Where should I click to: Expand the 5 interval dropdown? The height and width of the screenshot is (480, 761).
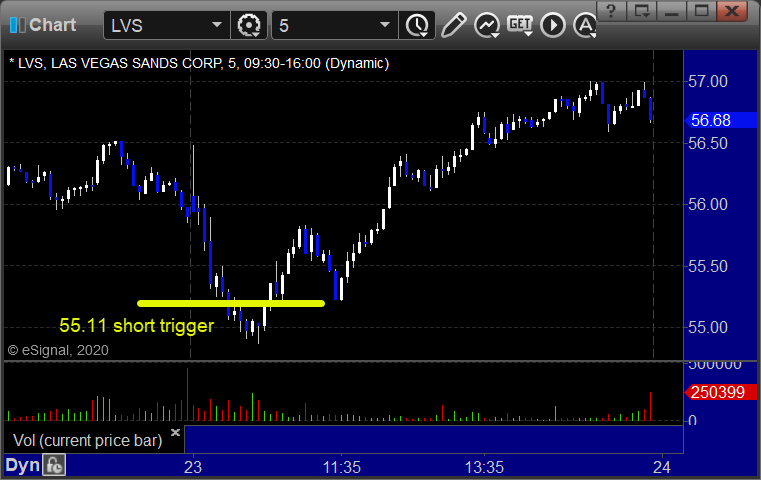pyautogui.click(x=385, y=25)
